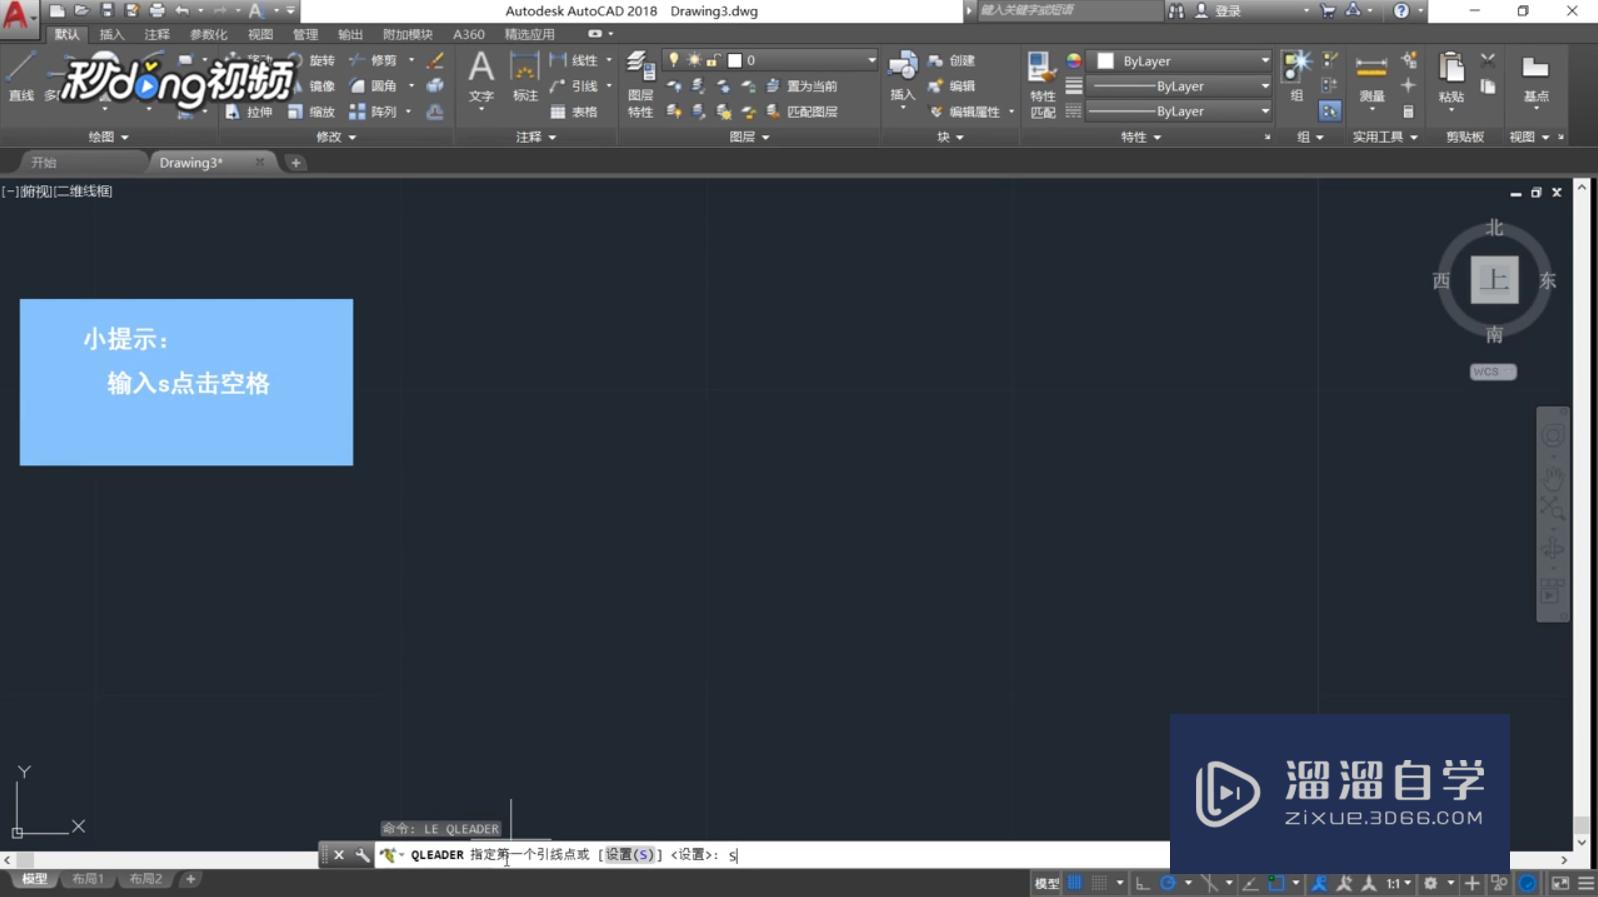Click the object color swatch next to ByLayer
This screenshot has height=897, width=1598.
1105,61
